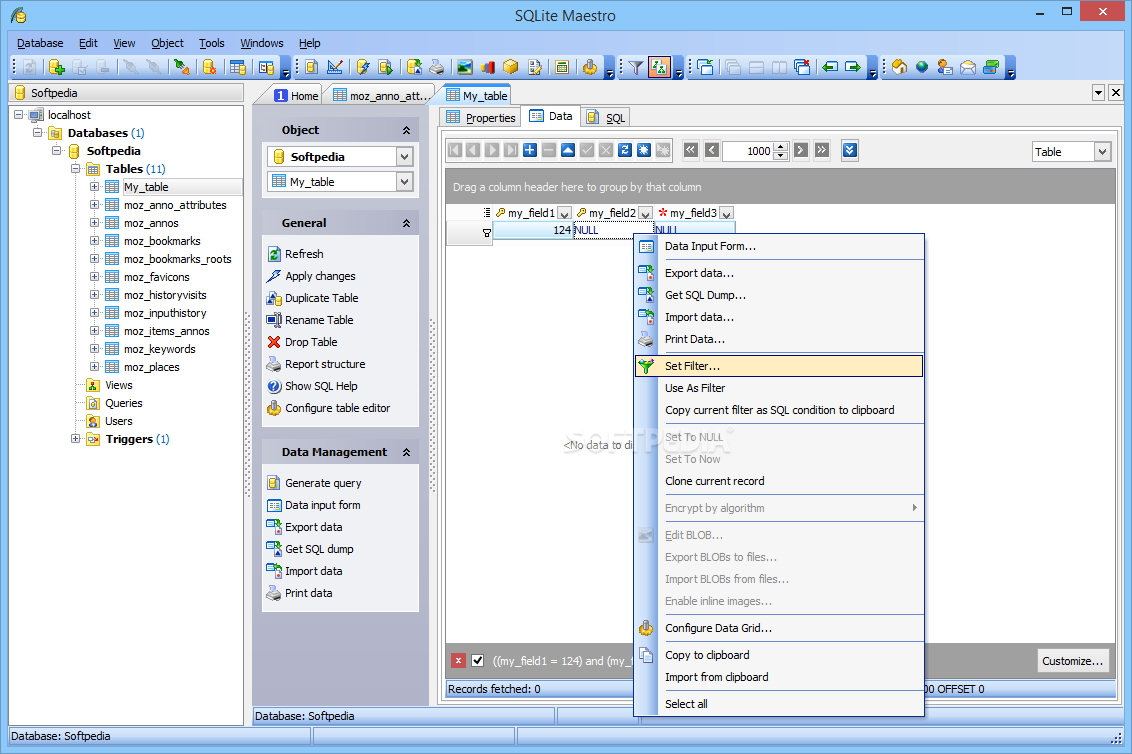1132x754 pixels.
Task: Click the close-all-windows icon with red X
Action: (x=802, y=67)
